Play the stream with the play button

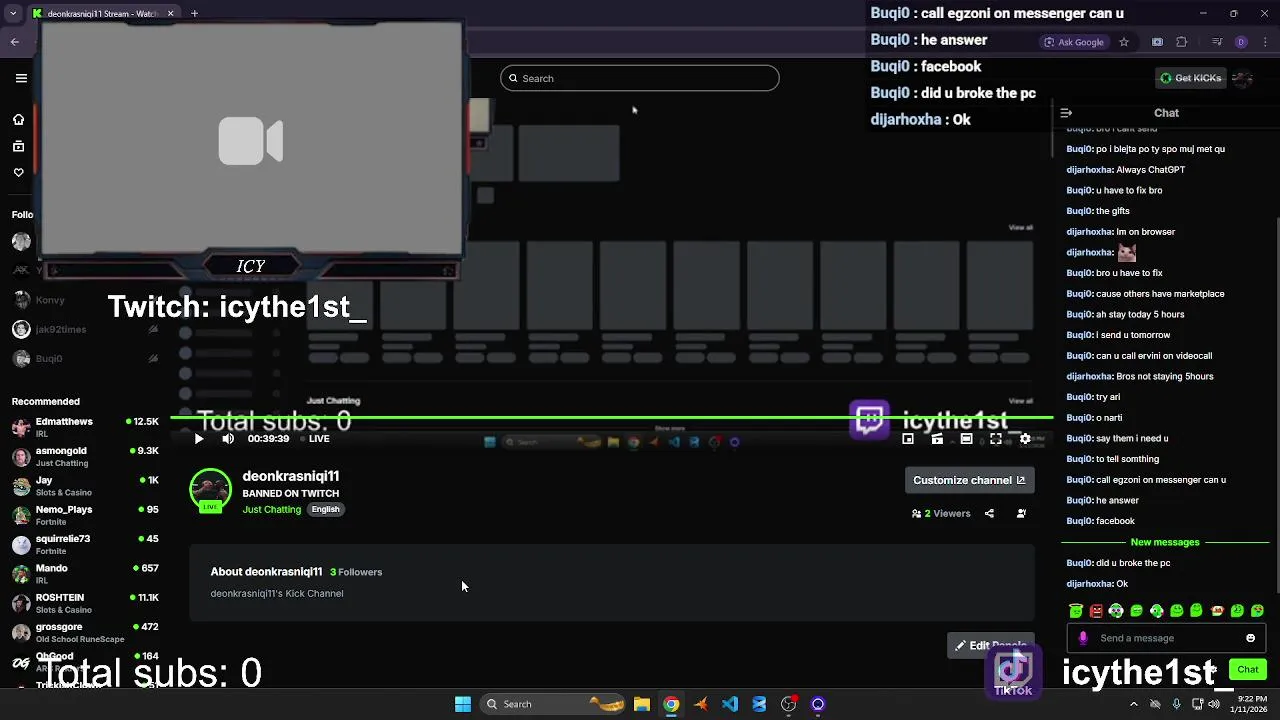[198, 438]
